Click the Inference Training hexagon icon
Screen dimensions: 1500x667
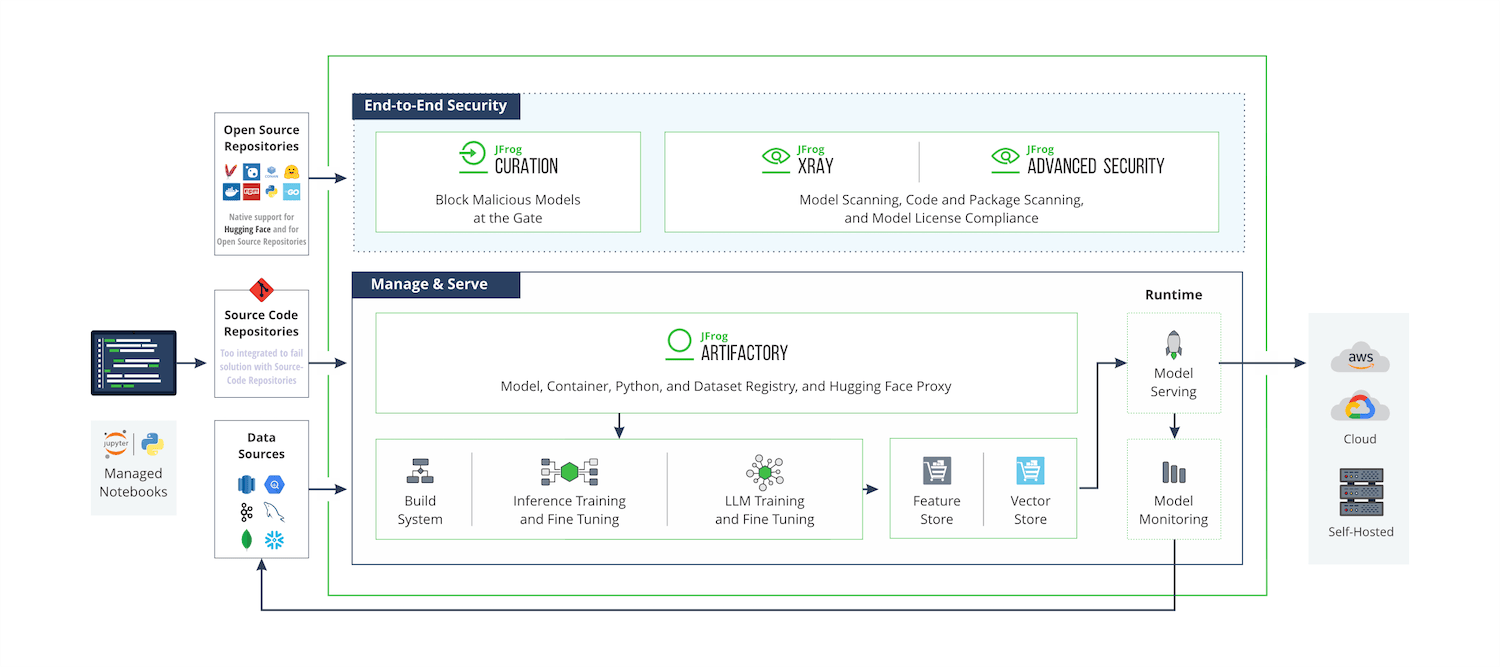(x=569, y=471)
